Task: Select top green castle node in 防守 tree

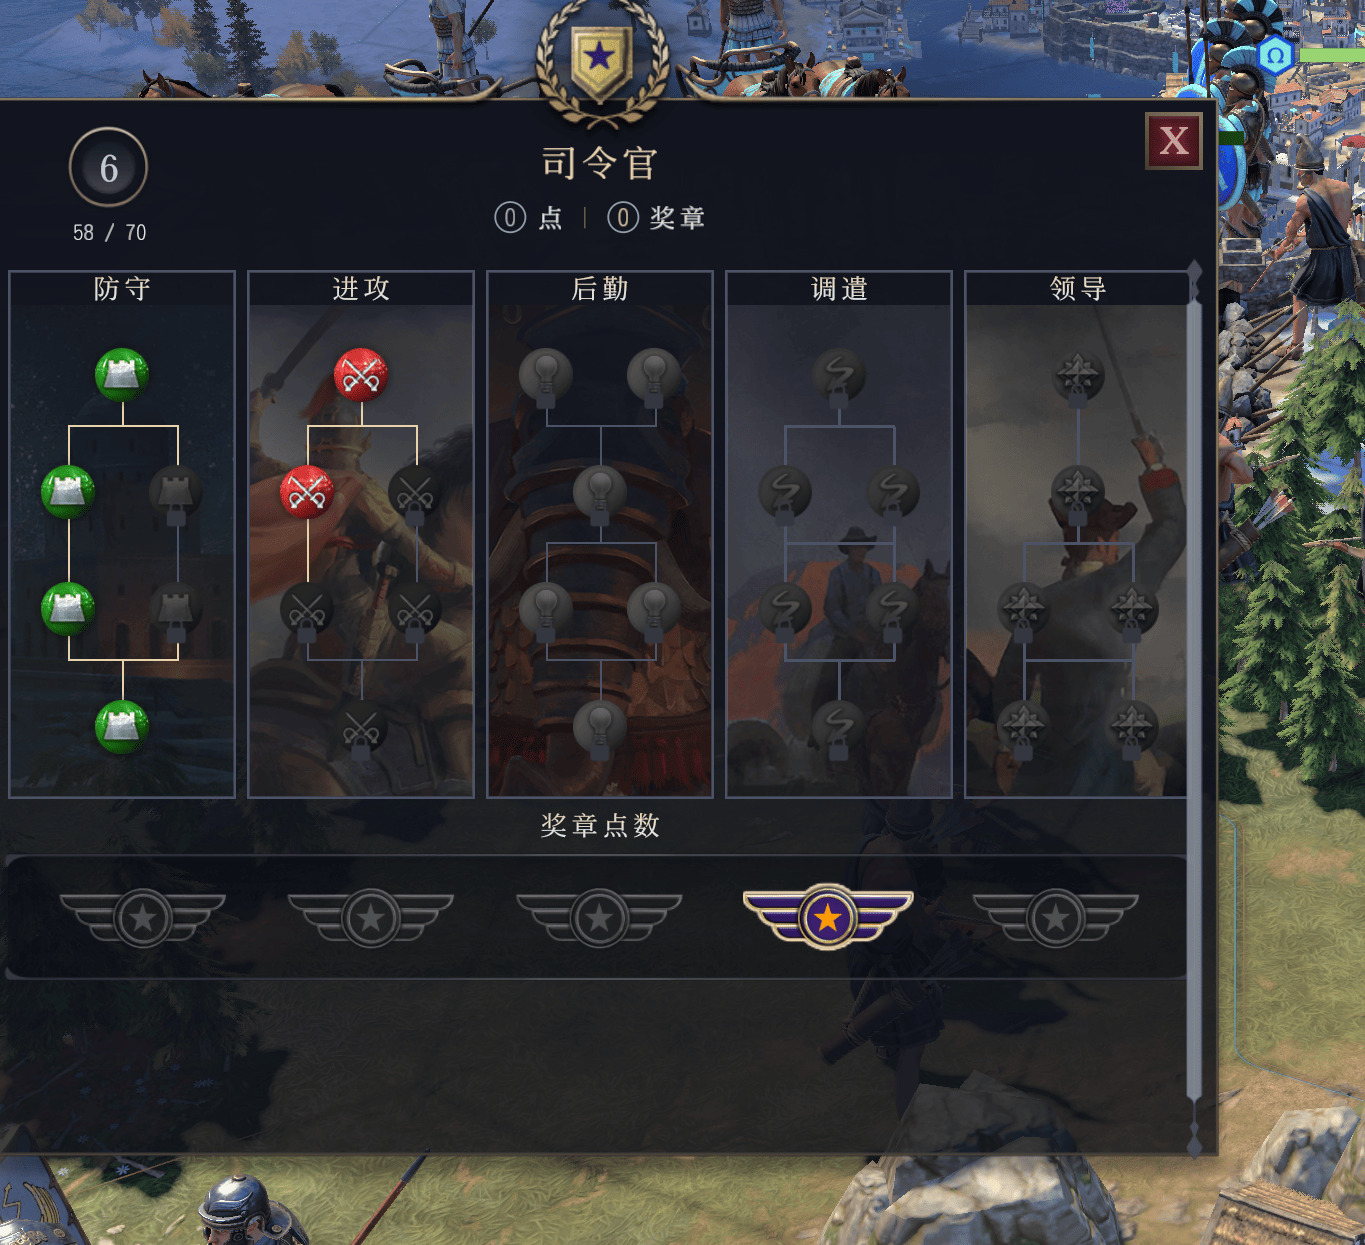Action: [x=122, y=375]
